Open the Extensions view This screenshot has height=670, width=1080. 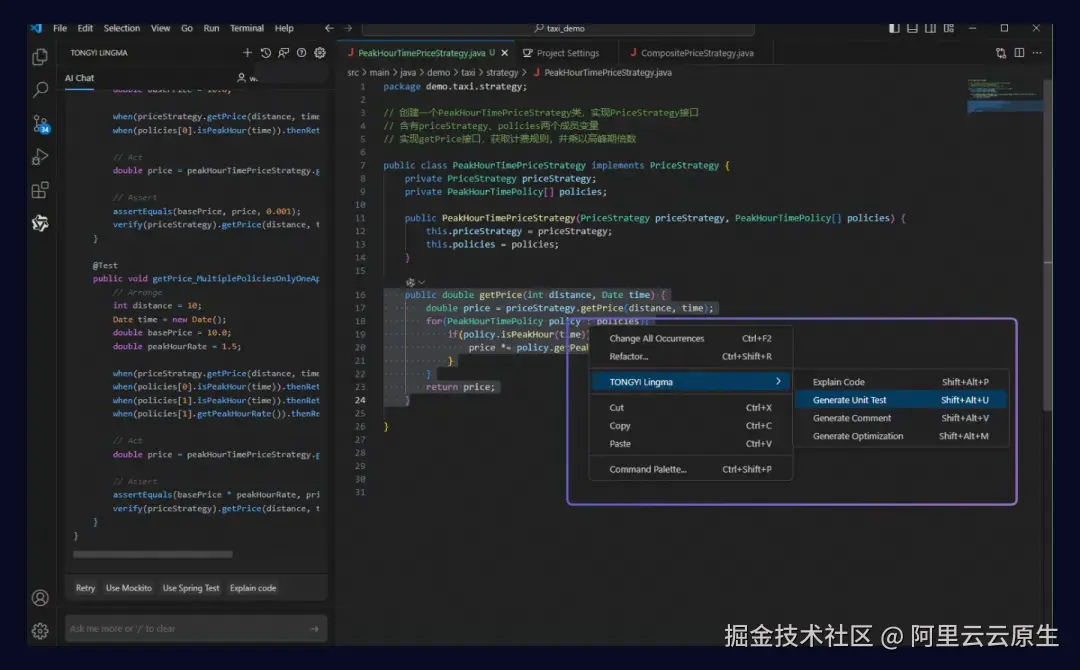pyautogui.click(x=40, y=190)
